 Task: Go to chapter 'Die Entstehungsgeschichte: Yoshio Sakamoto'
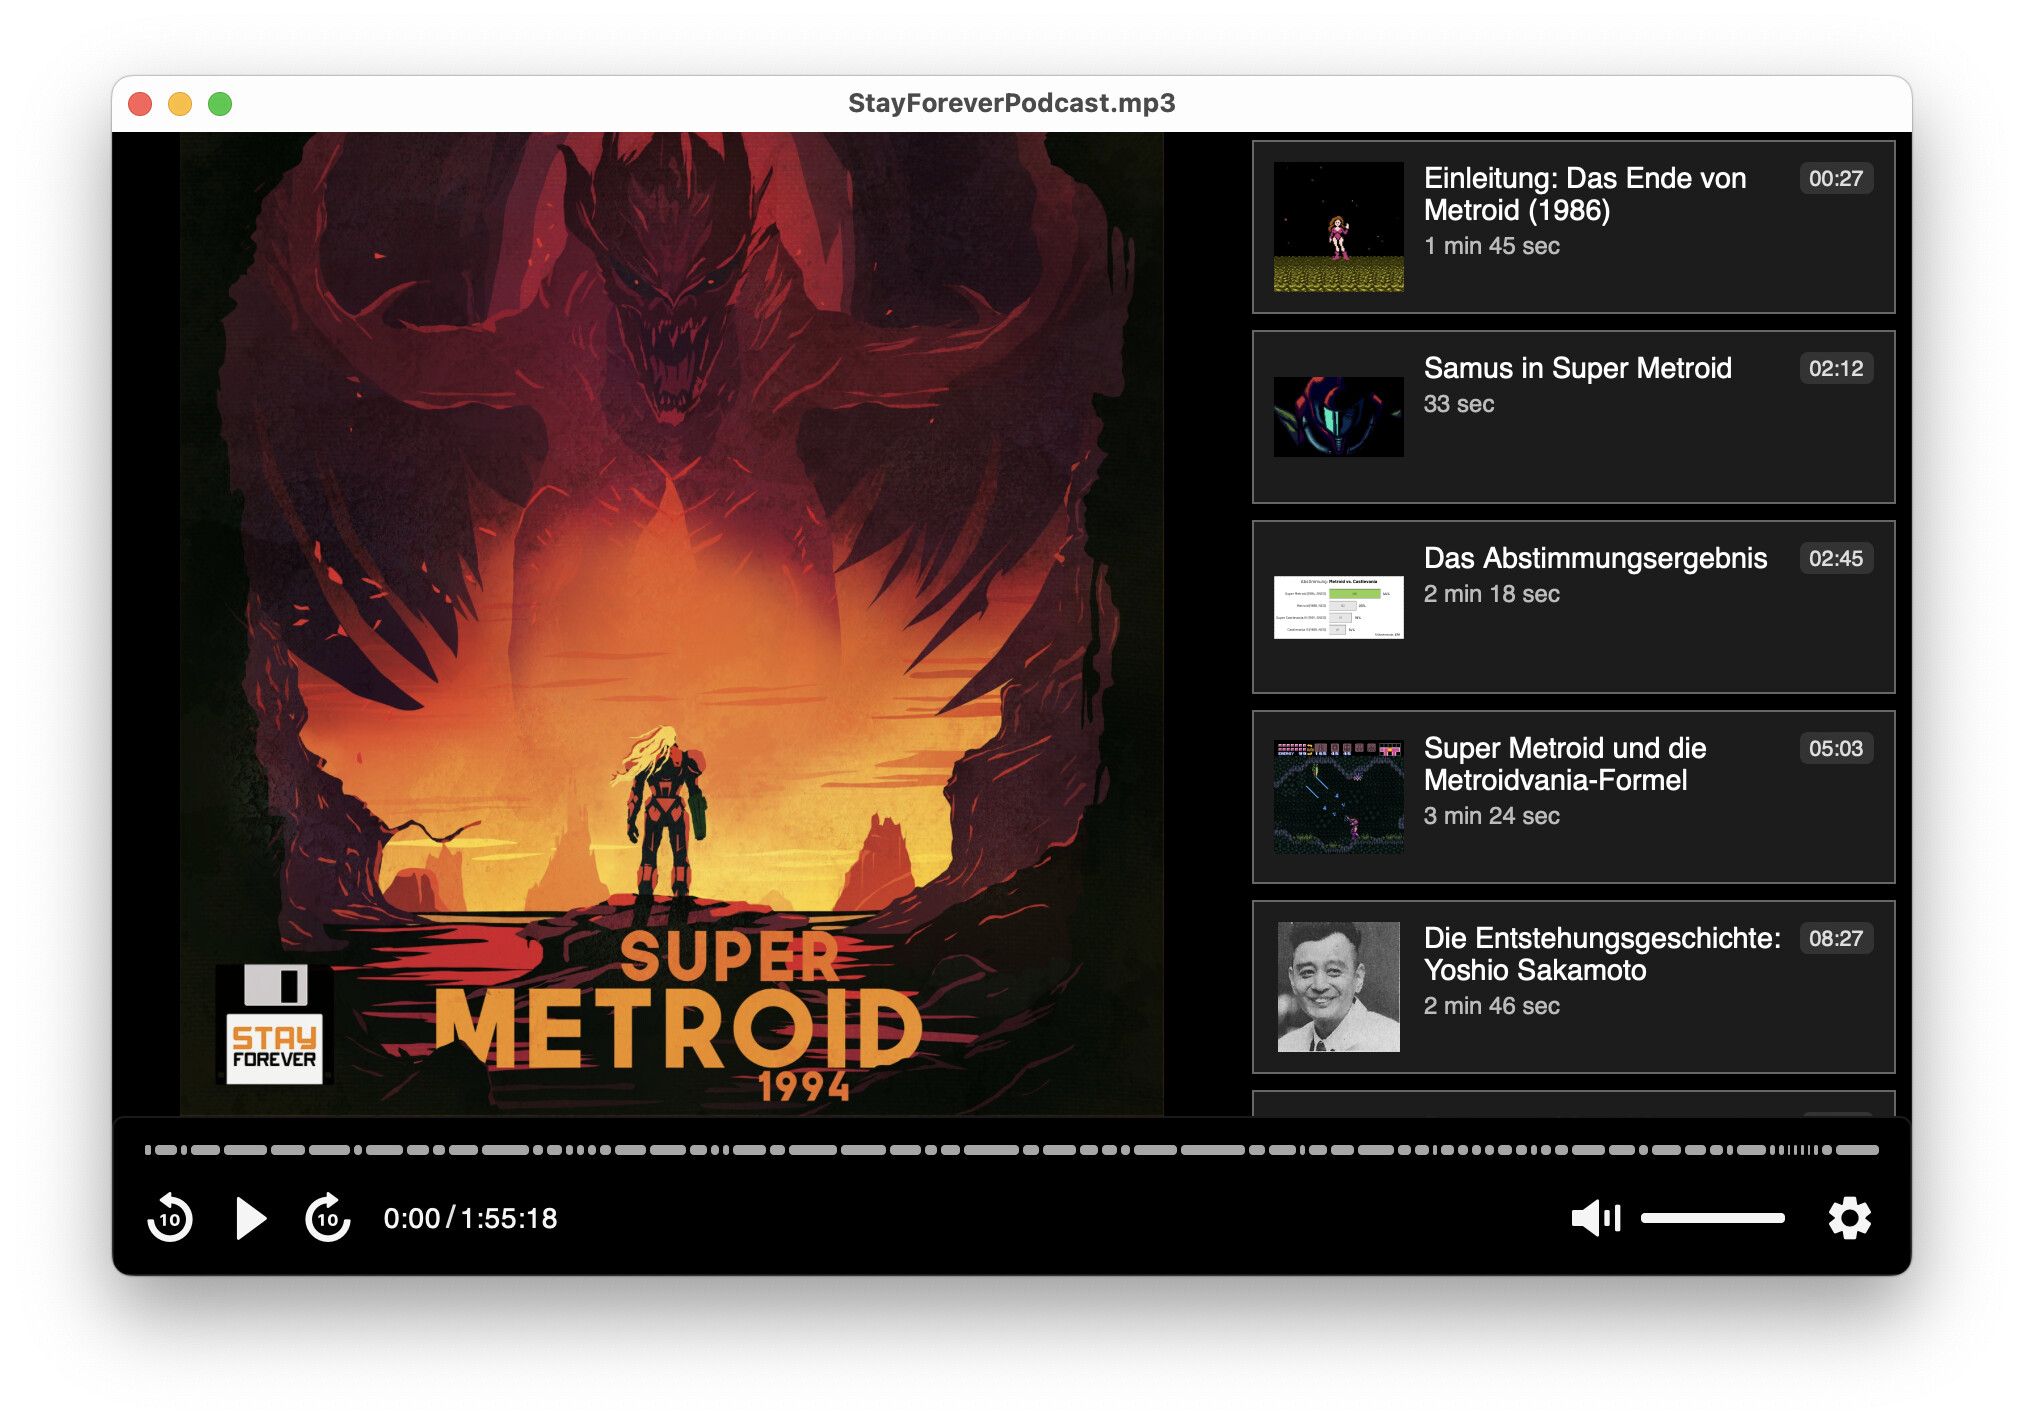1573,987
